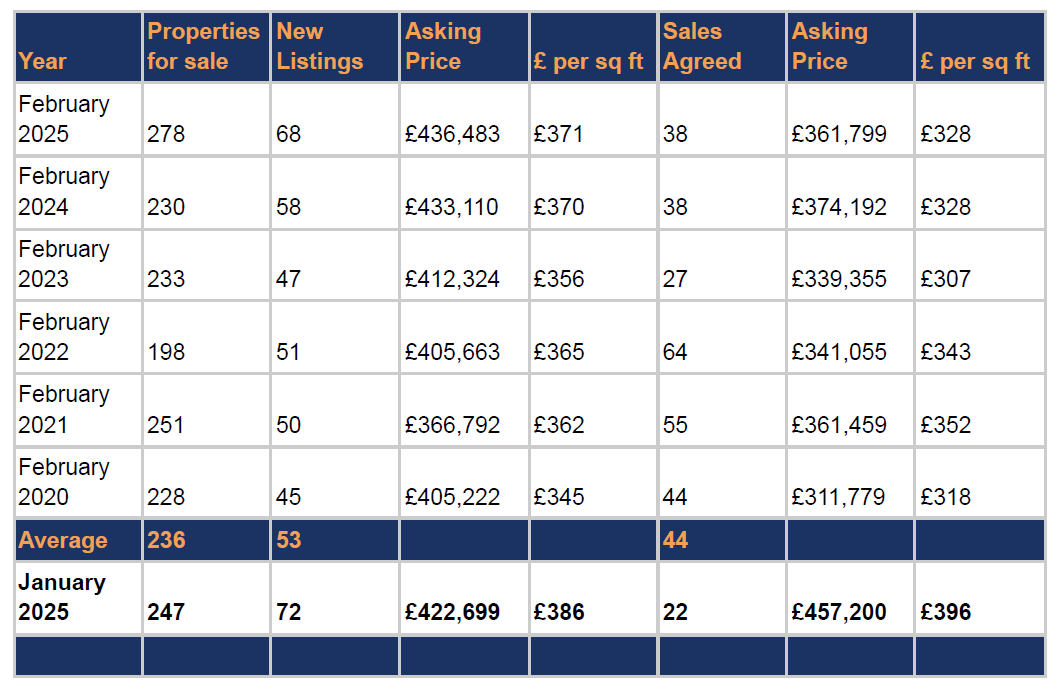This screenshot has width=1061, height=691.
Task: Select the January 2025 row label
Action: click(62, 597)
